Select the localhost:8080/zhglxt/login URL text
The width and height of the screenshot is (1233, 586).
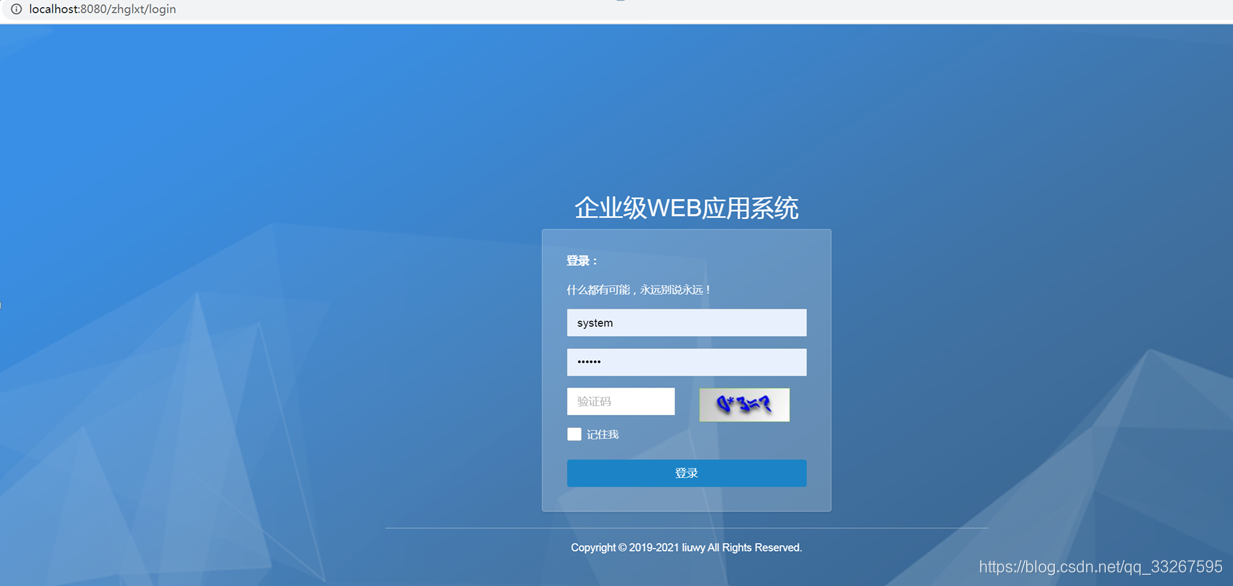pyautogui.click(x=102, y=9)
